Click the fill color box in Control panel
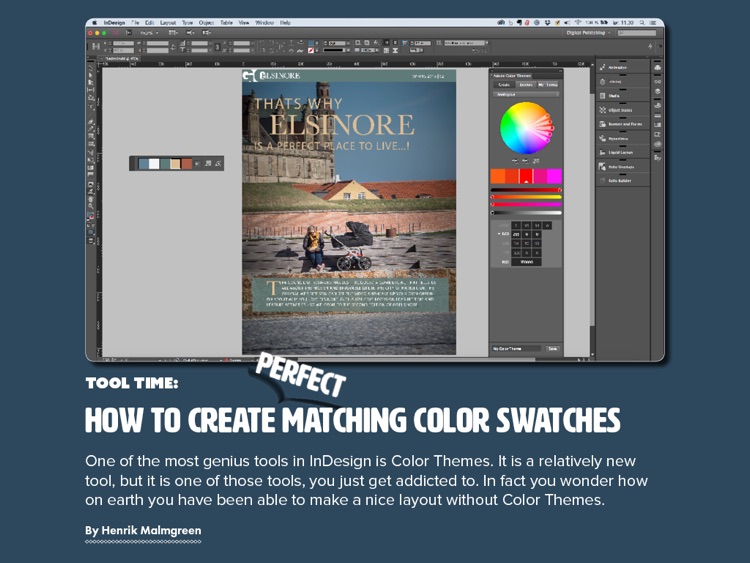This screenshot has height=563, width=750. pos(311,43)
